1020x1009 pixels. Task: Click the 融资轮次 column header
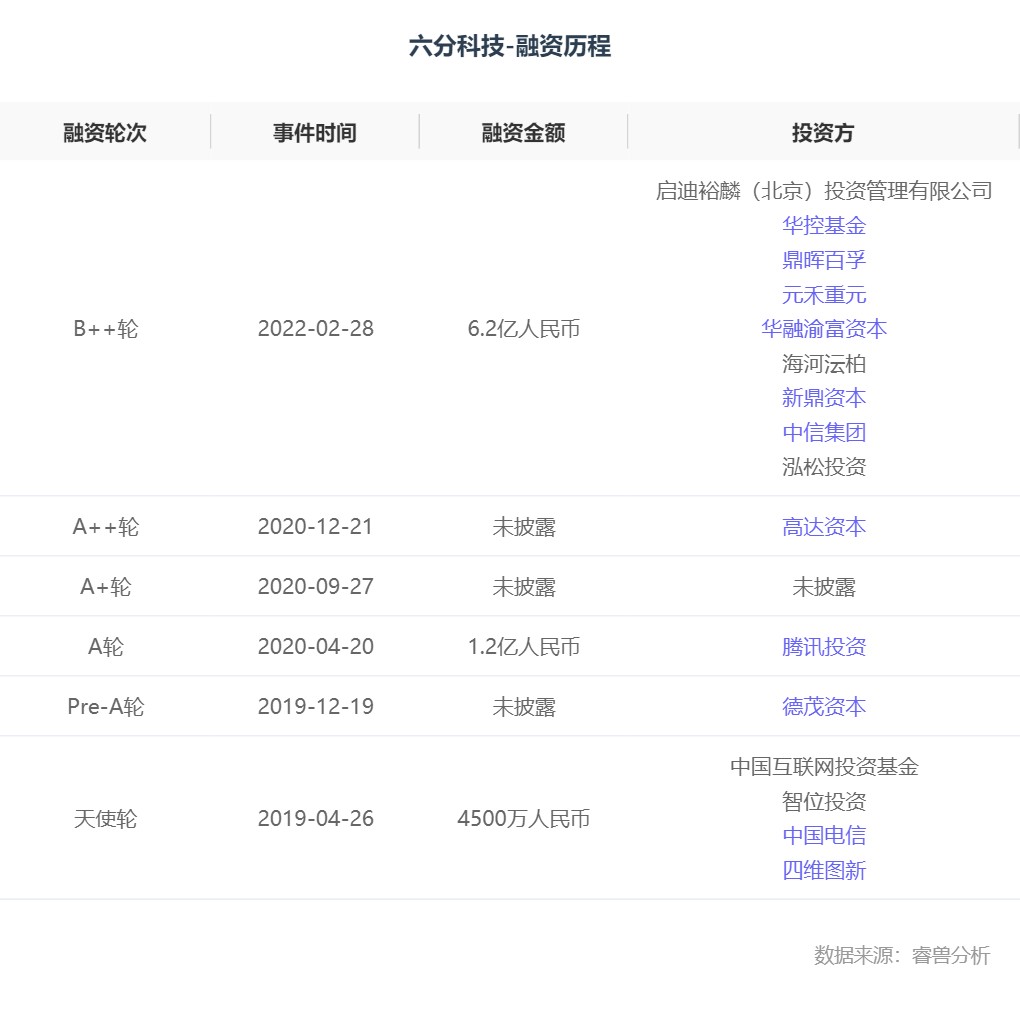[105, 133]
